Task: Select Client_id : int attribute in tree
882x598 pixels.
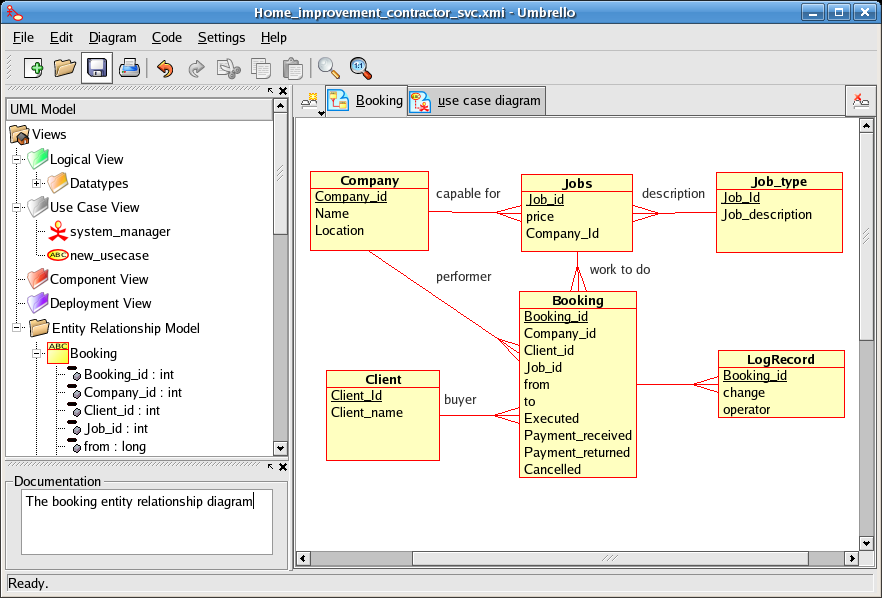Action: pyautogui.click(x=122, y=411)
